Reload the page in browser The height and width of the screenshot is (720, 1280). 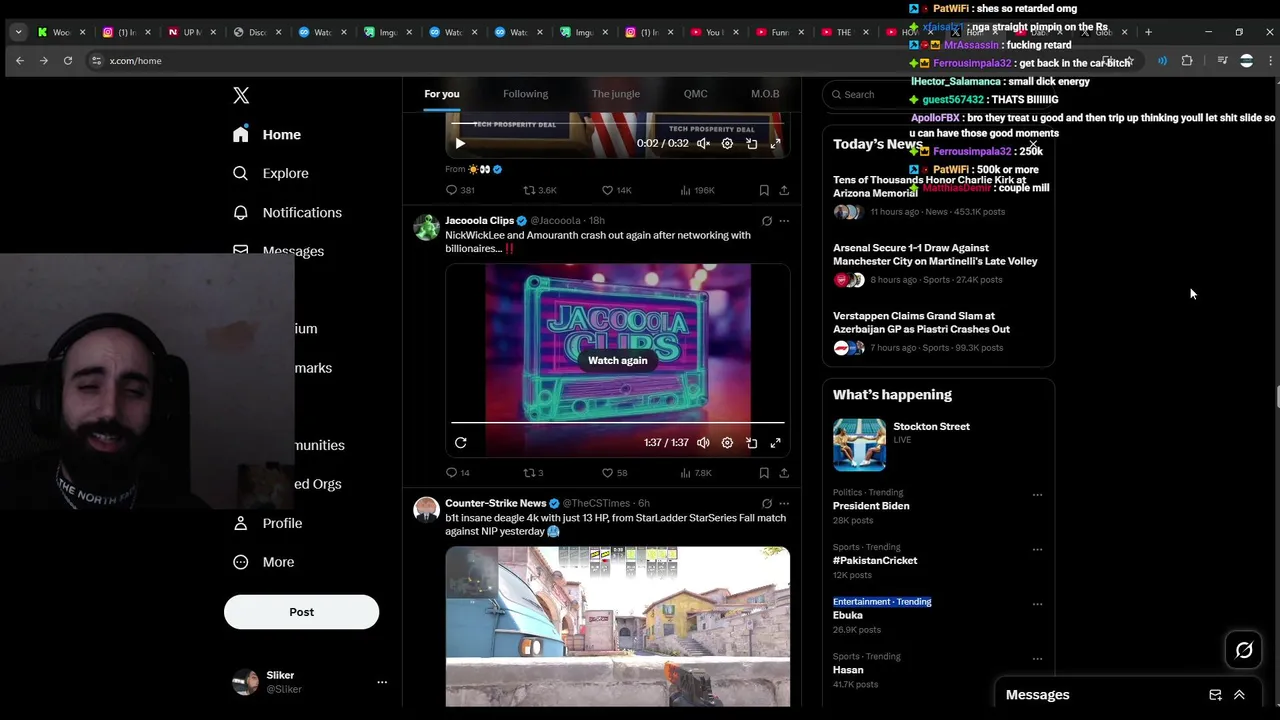click(68, 61)
